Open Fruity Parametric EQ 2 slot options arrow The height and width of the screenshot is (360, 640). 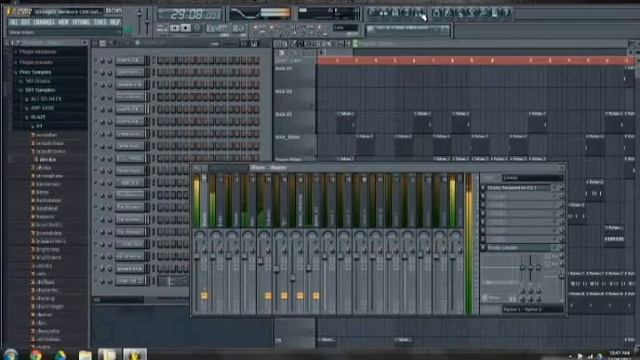pos(555,188)
